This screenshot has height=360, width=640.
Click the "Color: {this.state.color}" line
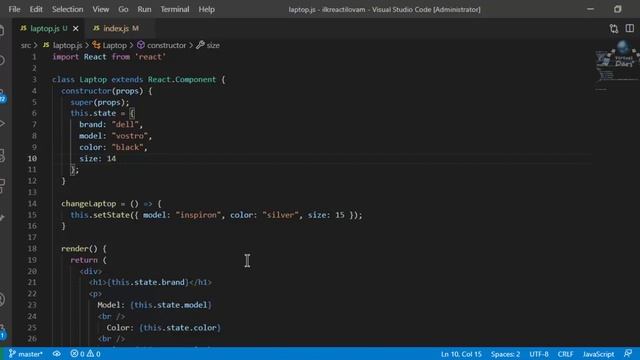164,328
